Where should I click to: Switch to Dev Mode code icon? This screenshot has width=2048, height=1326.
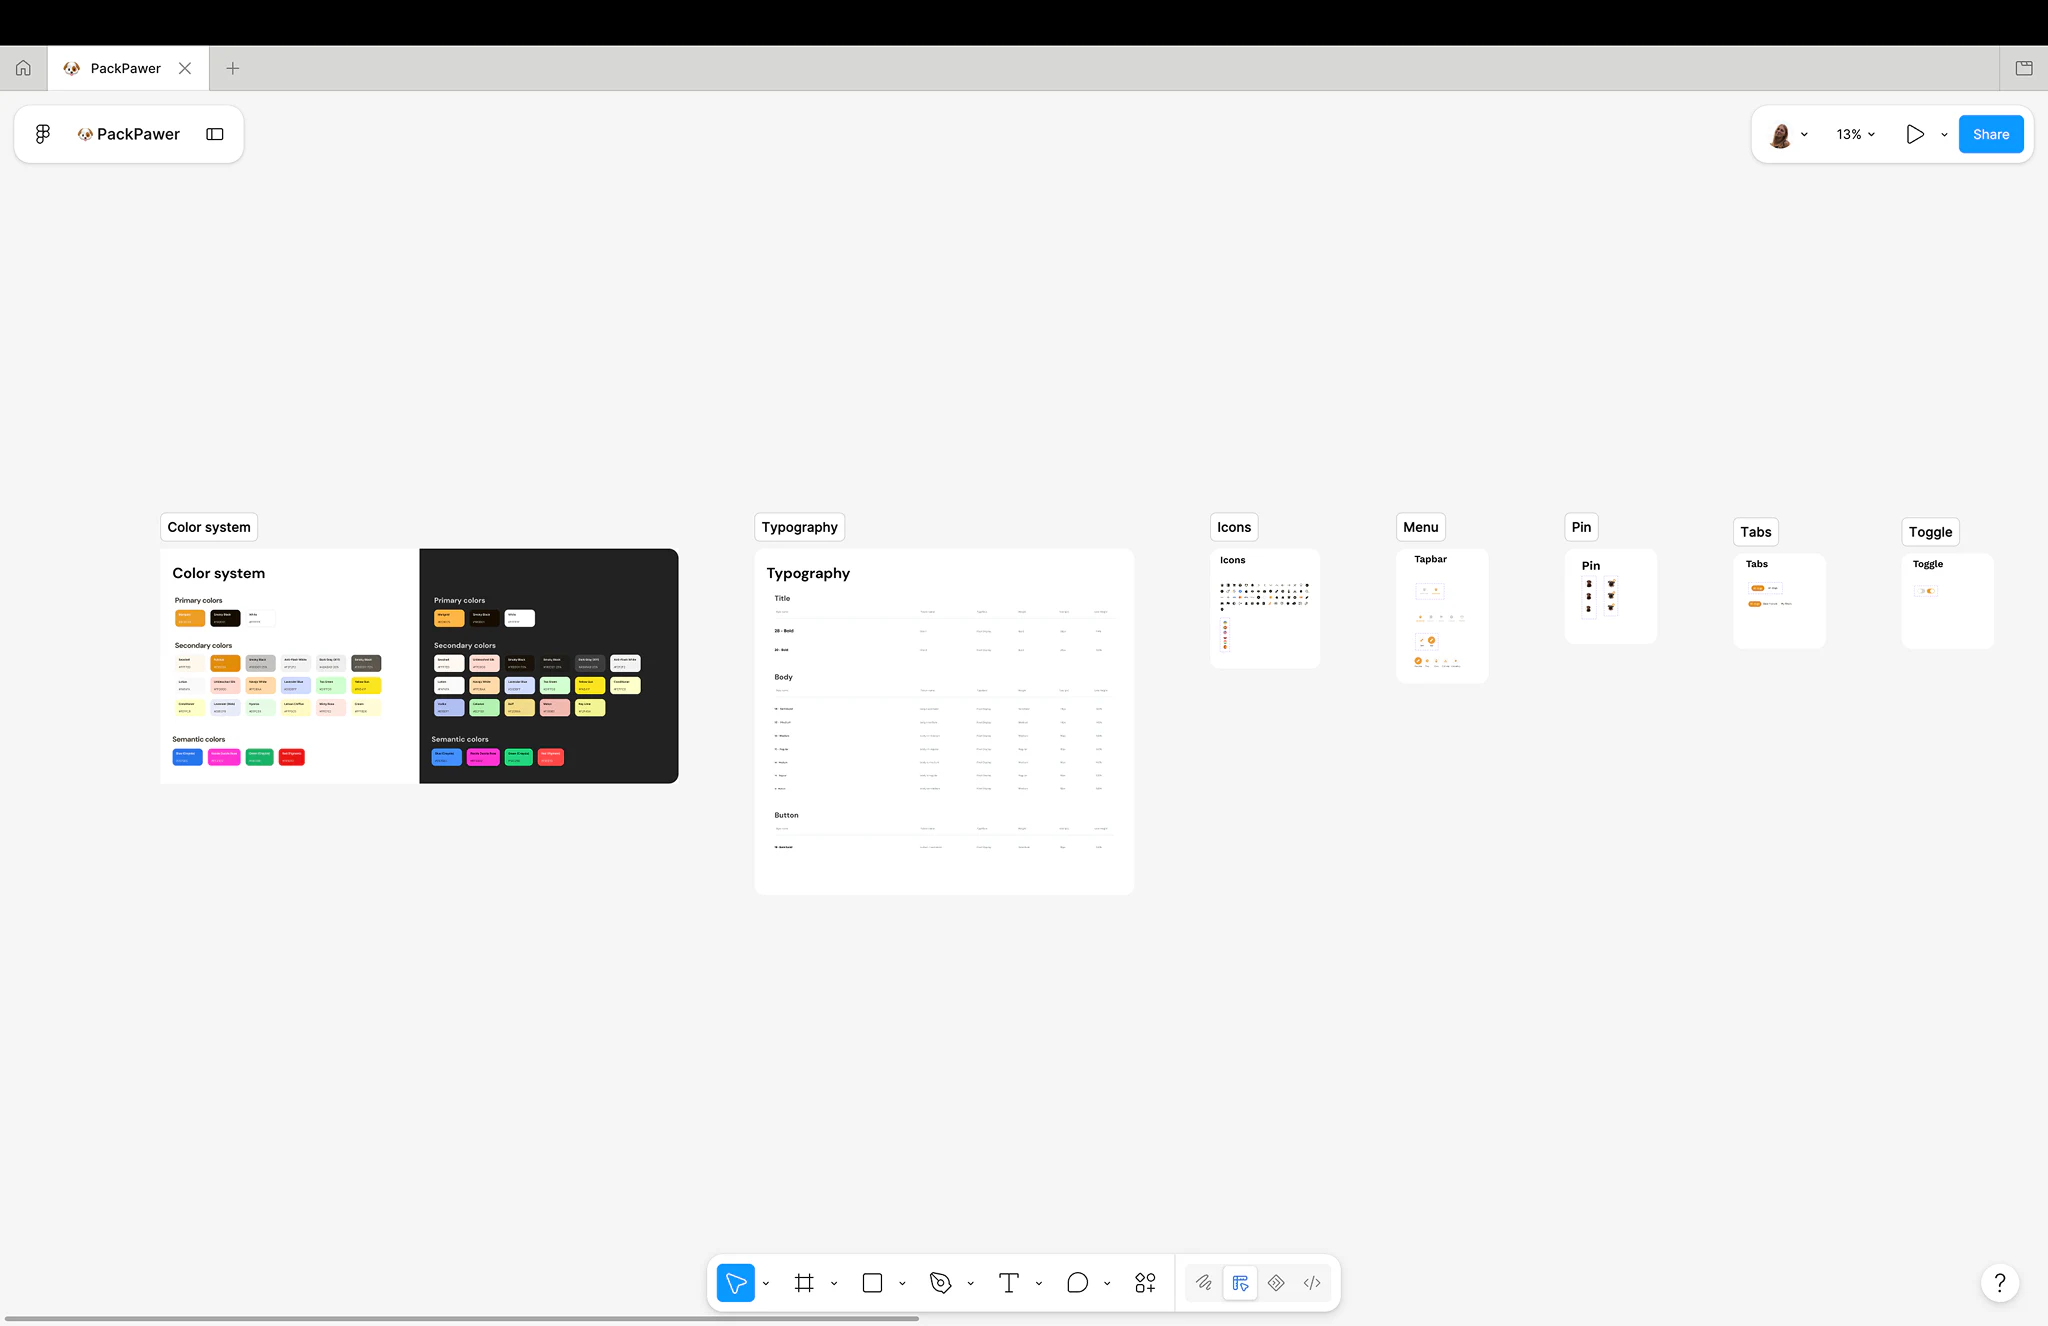click(x=1312, y=1282)
